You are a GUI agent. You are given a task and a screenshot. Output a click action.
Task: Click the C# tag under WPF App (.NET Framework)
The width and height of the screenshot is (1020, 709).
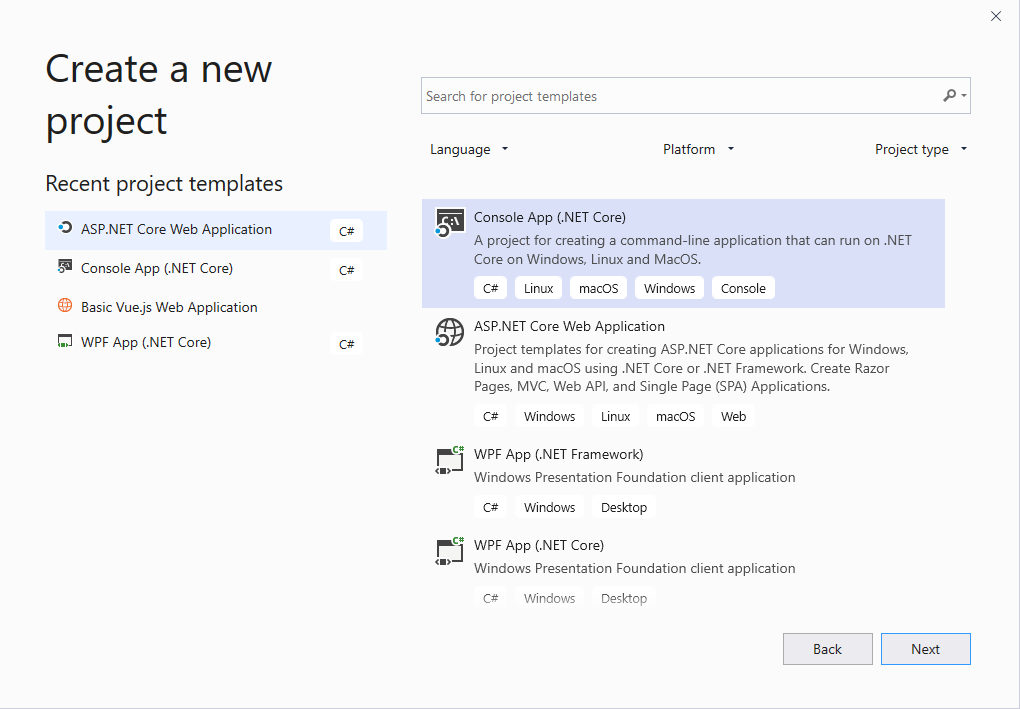pos(490,507)
